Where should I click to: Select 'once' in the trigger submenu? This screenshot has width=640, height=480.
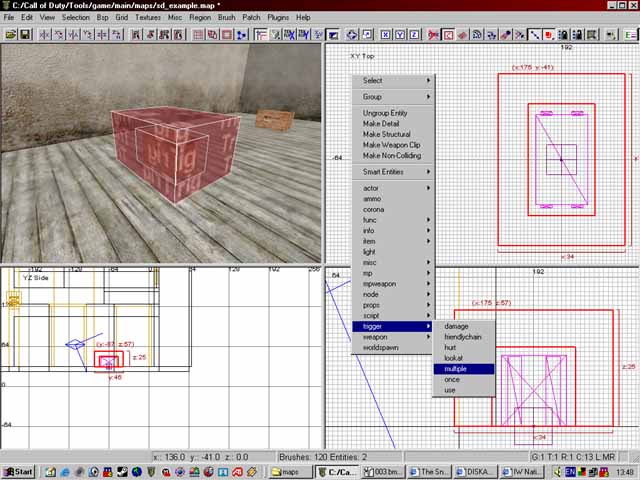pyautogui.click(x=452, y=380)
